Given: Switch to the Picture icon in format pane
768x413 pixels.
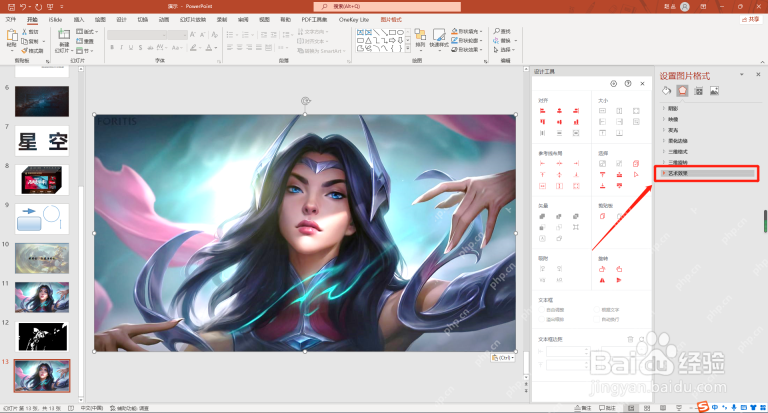Looking at the screenshot, I should [715, 91].
